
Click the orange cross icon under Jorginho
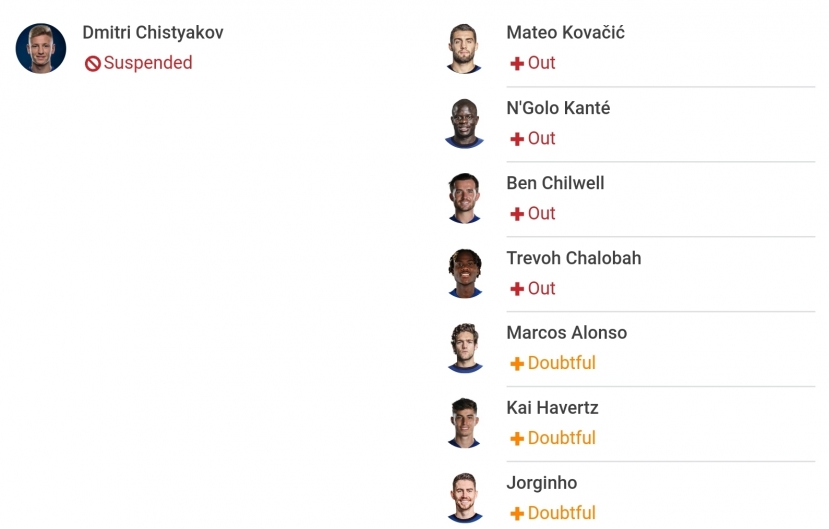tap(517, 514)
